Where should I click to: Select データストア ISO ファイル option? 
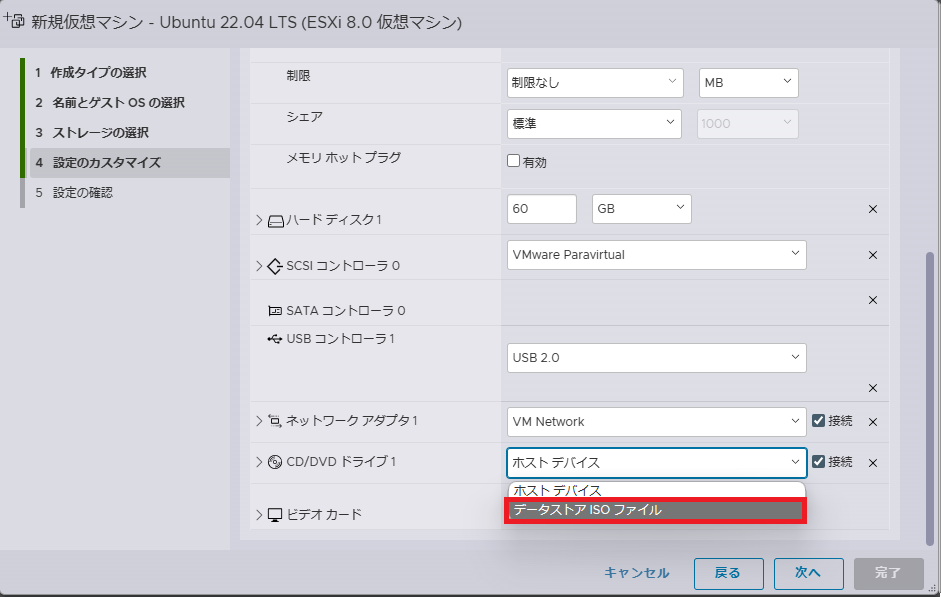coord(655,510)
